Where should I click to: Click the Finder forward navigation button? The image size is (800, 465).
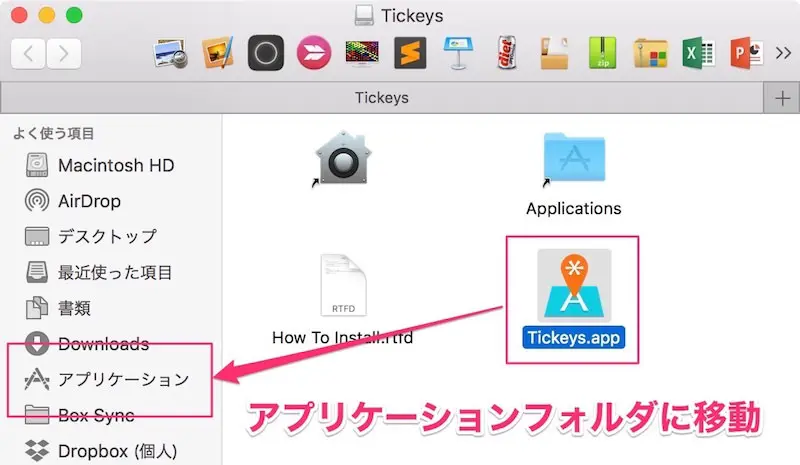[63, 54]
